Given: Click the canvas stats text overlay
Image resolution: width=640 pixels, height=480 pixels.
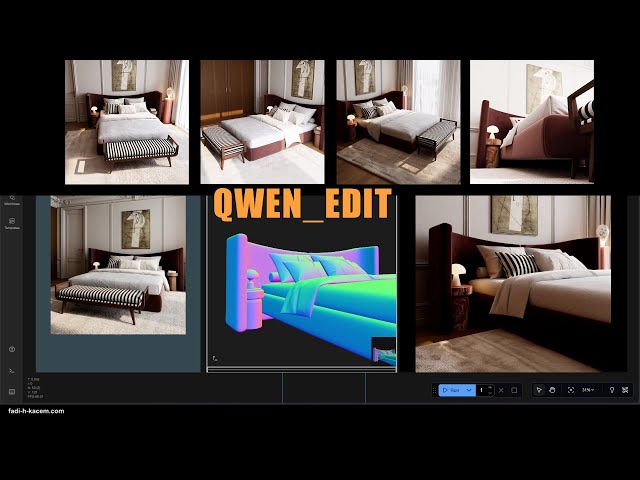Looking at the screenshot, I should (34, 388).
